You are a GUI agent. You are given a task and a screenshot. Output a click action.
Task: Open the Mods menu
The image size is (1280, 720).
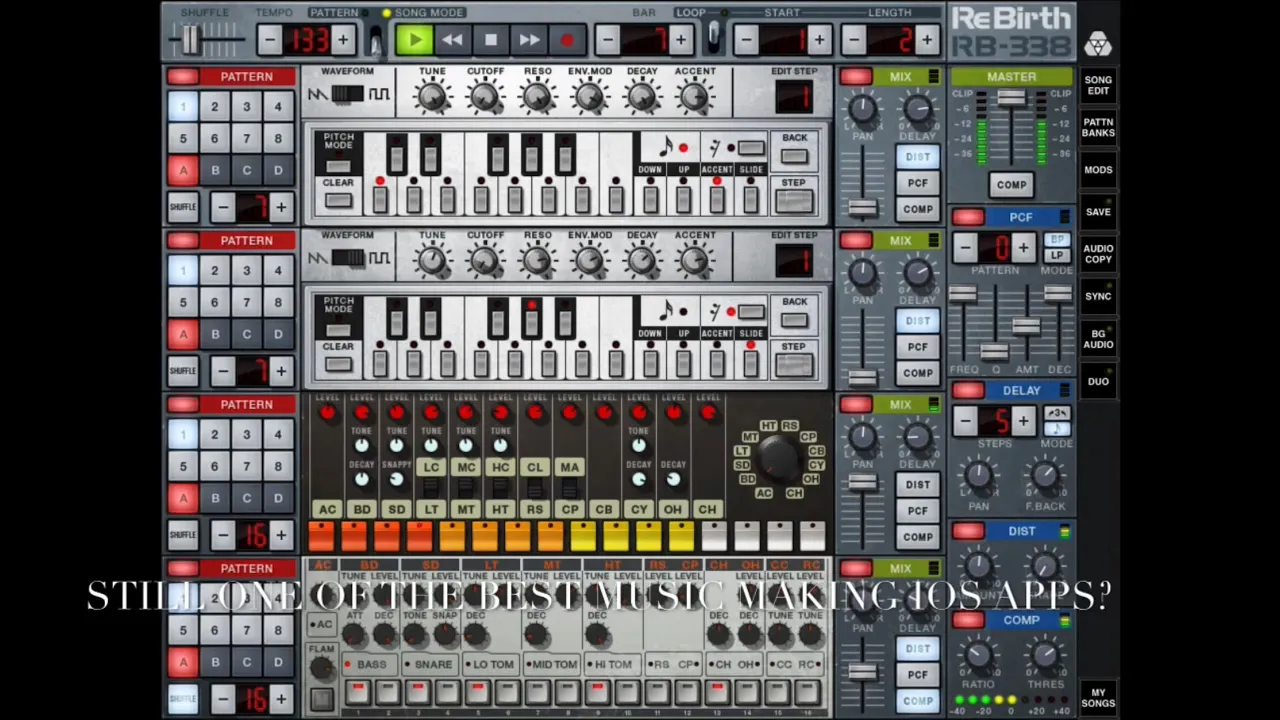click(x=1098, y=170)
